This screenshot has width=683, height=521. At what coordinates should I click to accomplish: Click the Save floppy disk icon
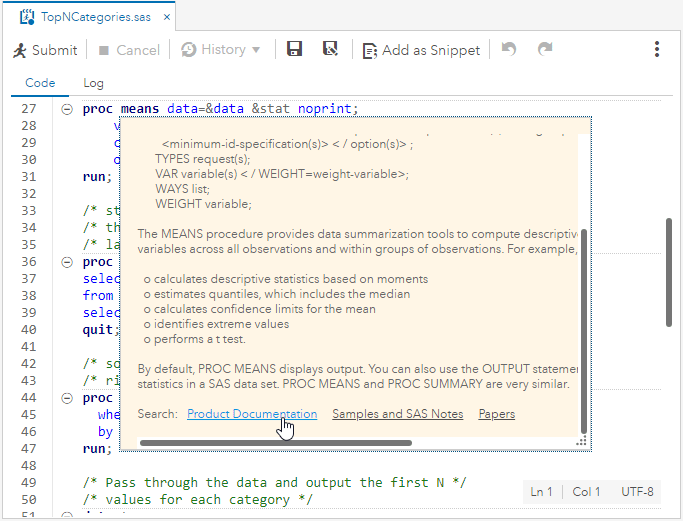pos(294,49)
